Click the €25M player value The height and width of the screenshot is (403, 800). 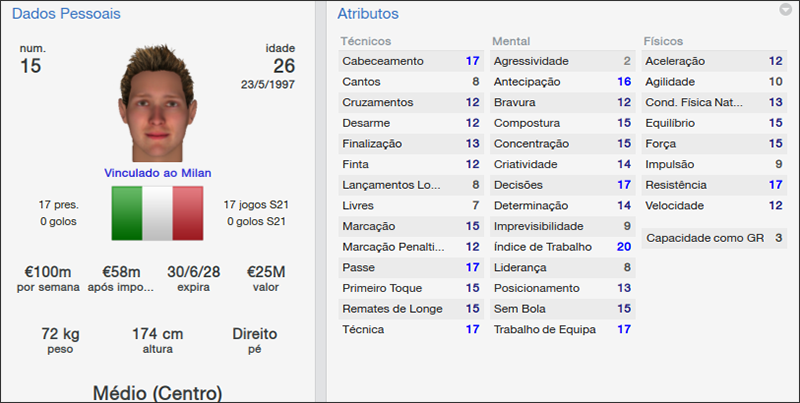pos(267,272)
